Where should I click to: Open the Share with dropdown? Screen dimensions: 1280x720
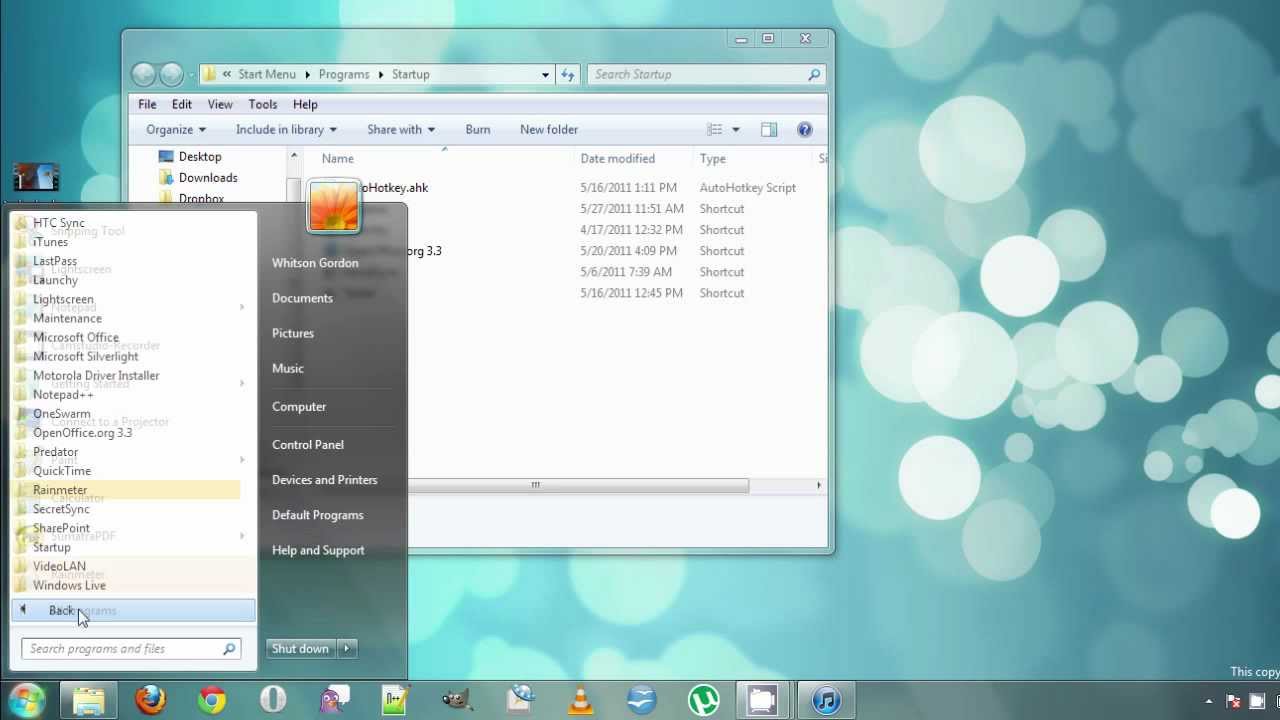[x=401, y=129]
